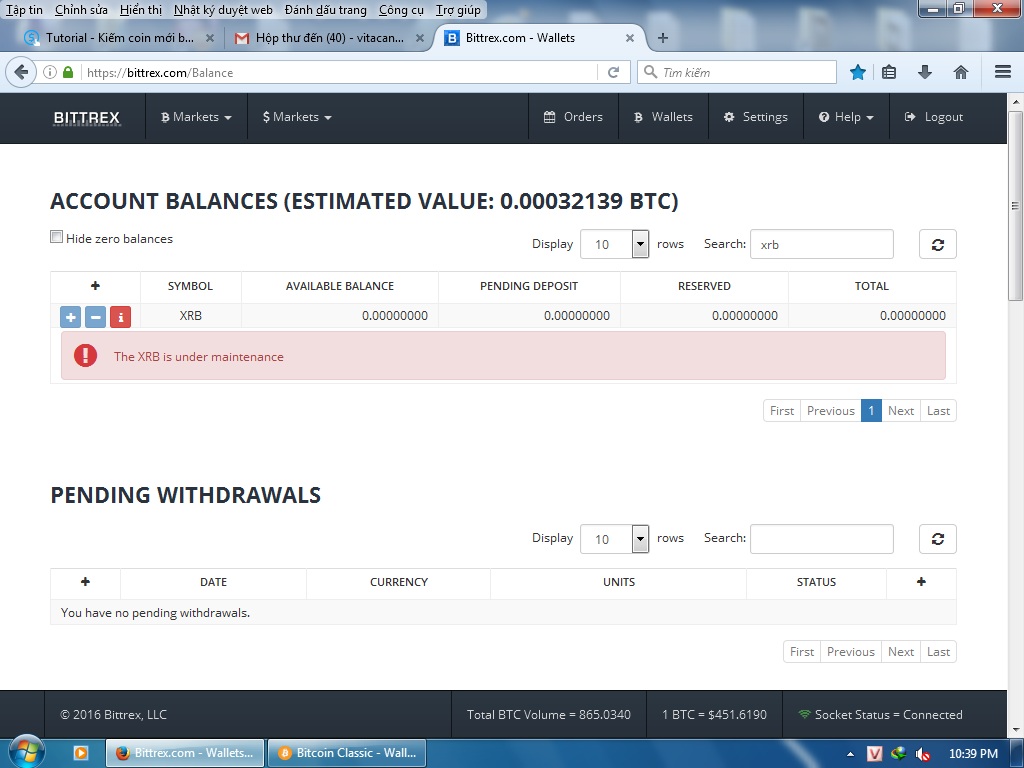Click the page vertical scrollbar thumb
This screenshot has width=1024, height=768.
1016,206
